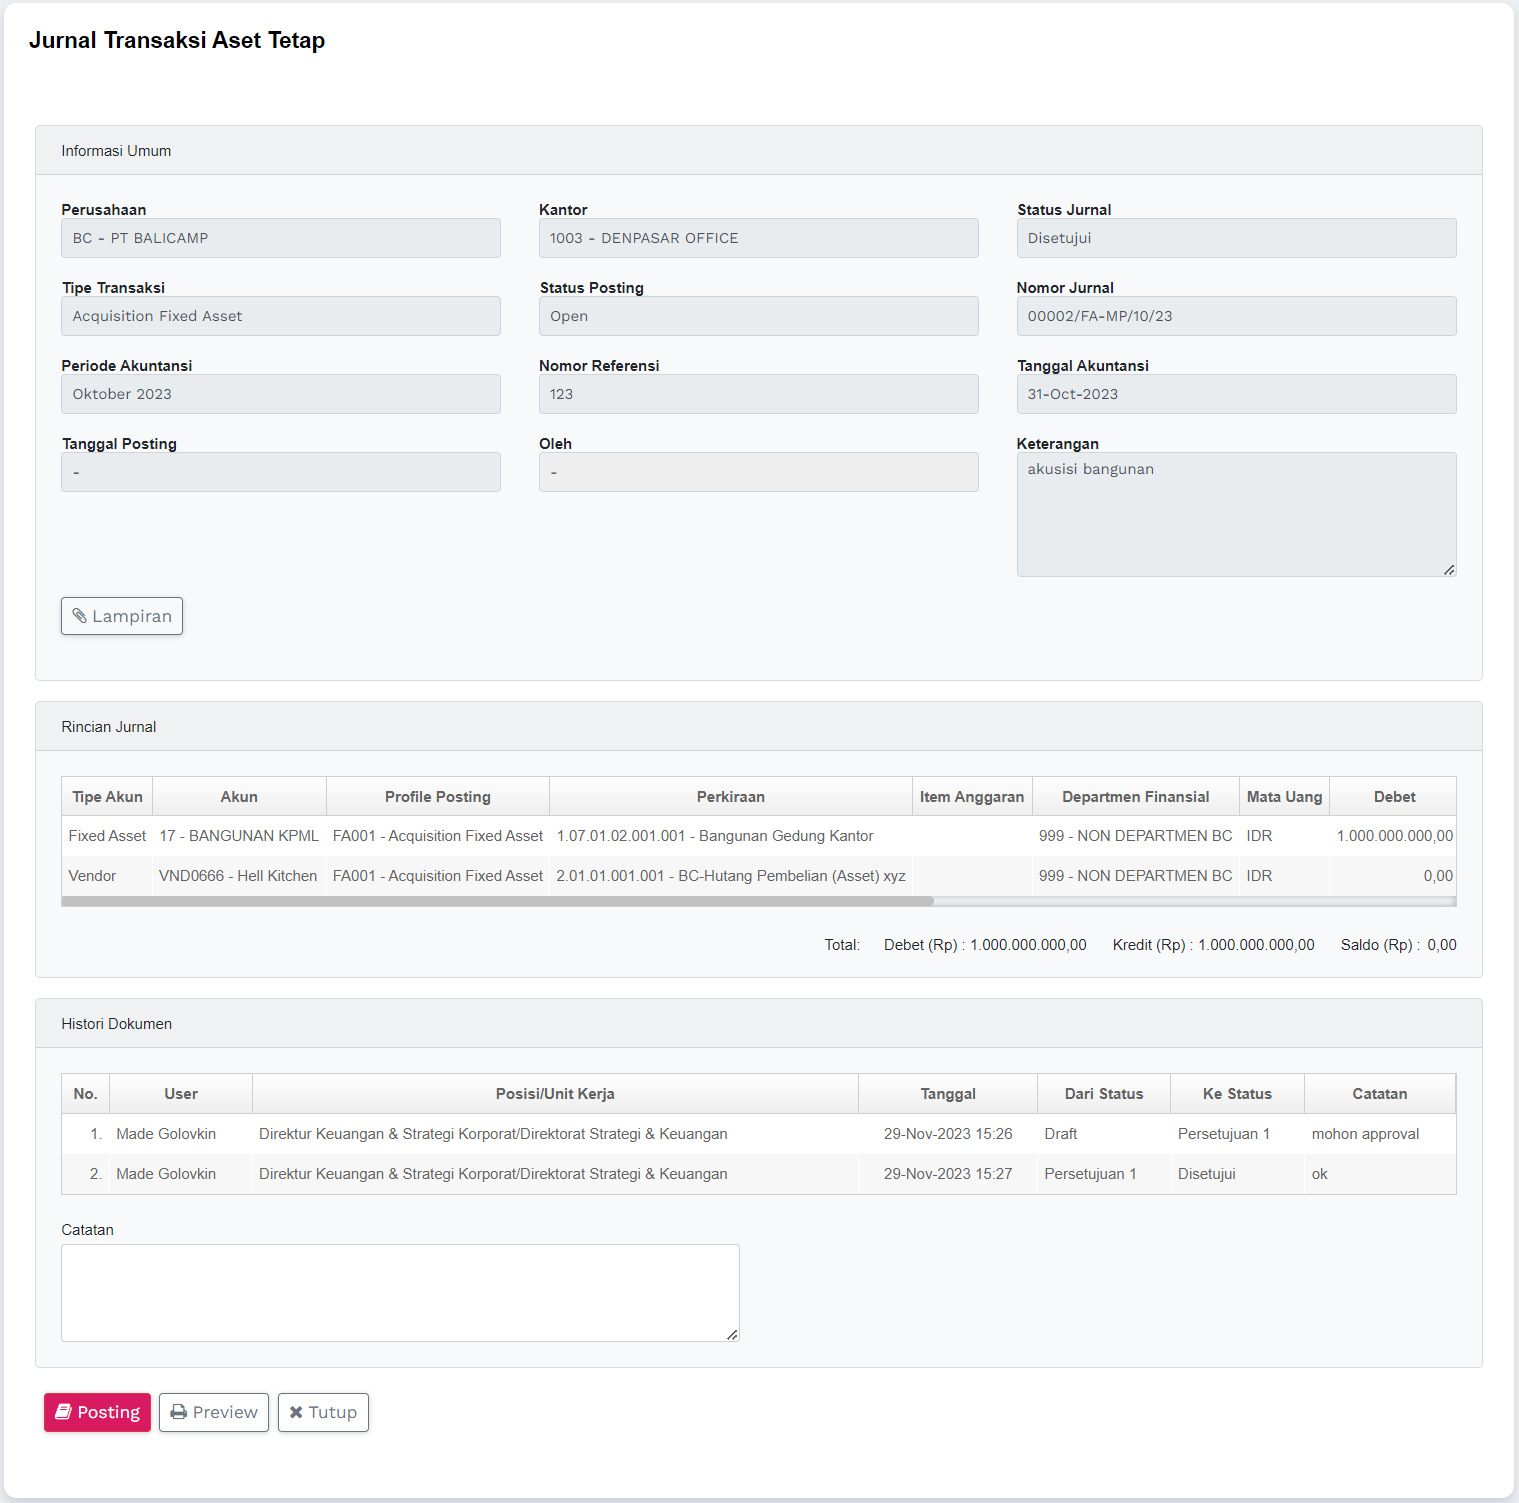Click in the Catatan notes textarea
The height and width of the screenshot is (1503, 1519).
click(x=400, y=1292)
